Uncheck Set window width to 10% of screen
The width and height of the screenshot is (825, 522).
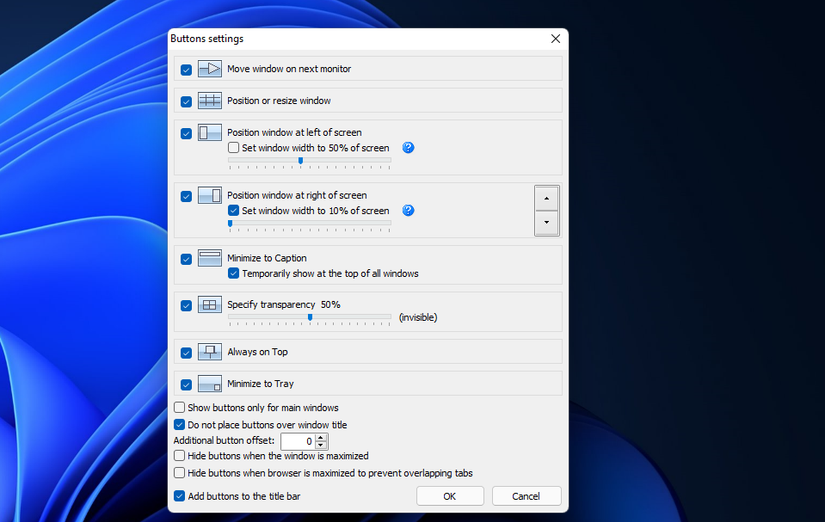pos(234,210)
